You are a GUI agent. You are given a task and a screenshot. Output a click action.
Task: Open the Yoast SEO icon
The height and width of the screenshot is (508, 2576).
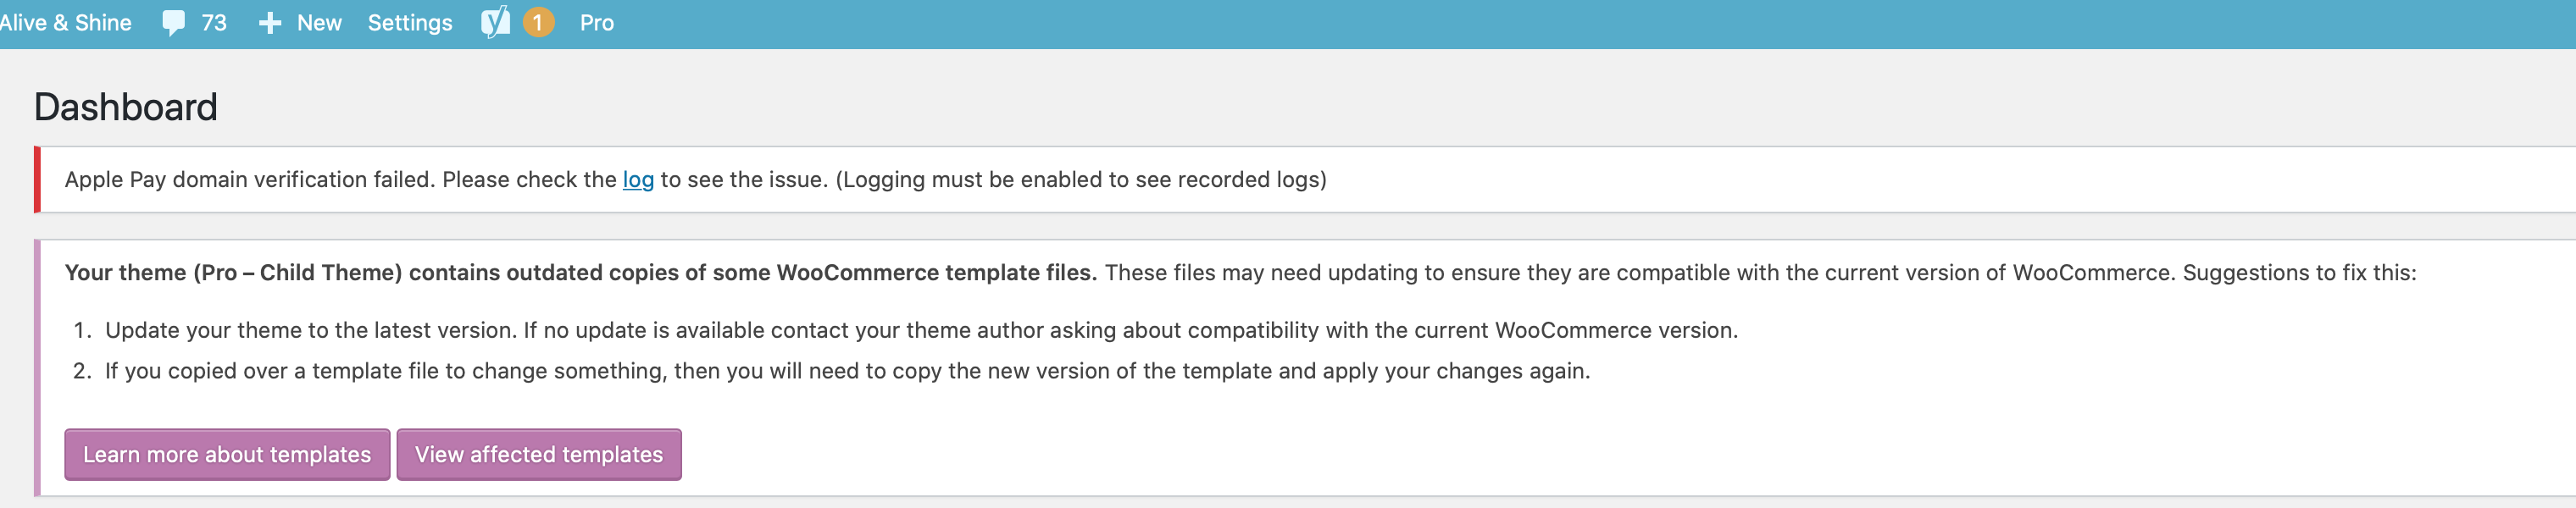[x=495, y=22]
